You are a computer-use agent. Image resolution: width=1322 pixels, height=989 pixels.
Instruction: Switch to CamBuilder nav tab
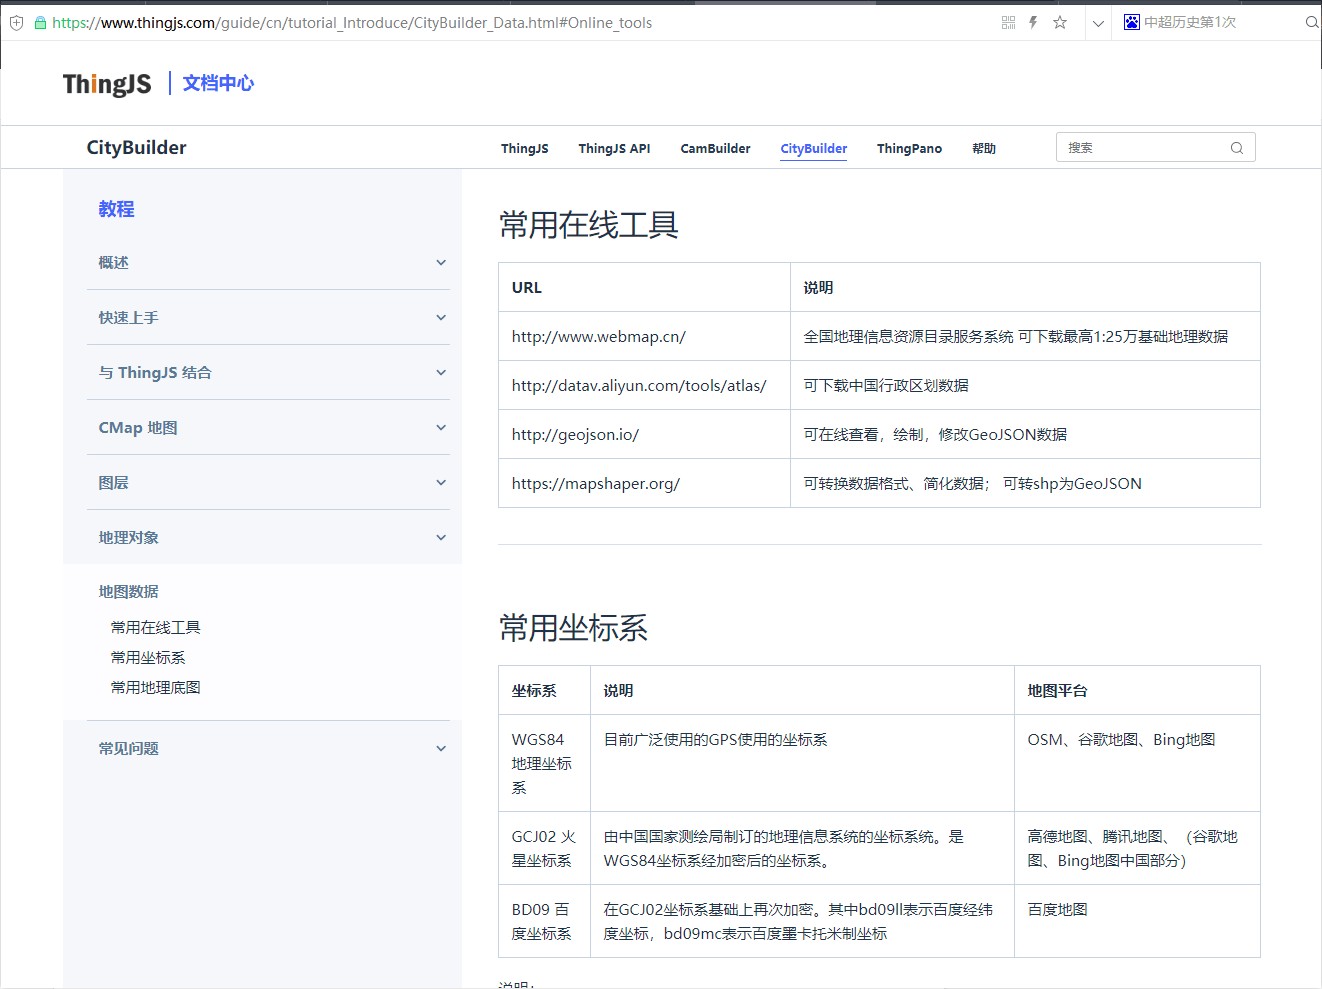click(715, 148)
